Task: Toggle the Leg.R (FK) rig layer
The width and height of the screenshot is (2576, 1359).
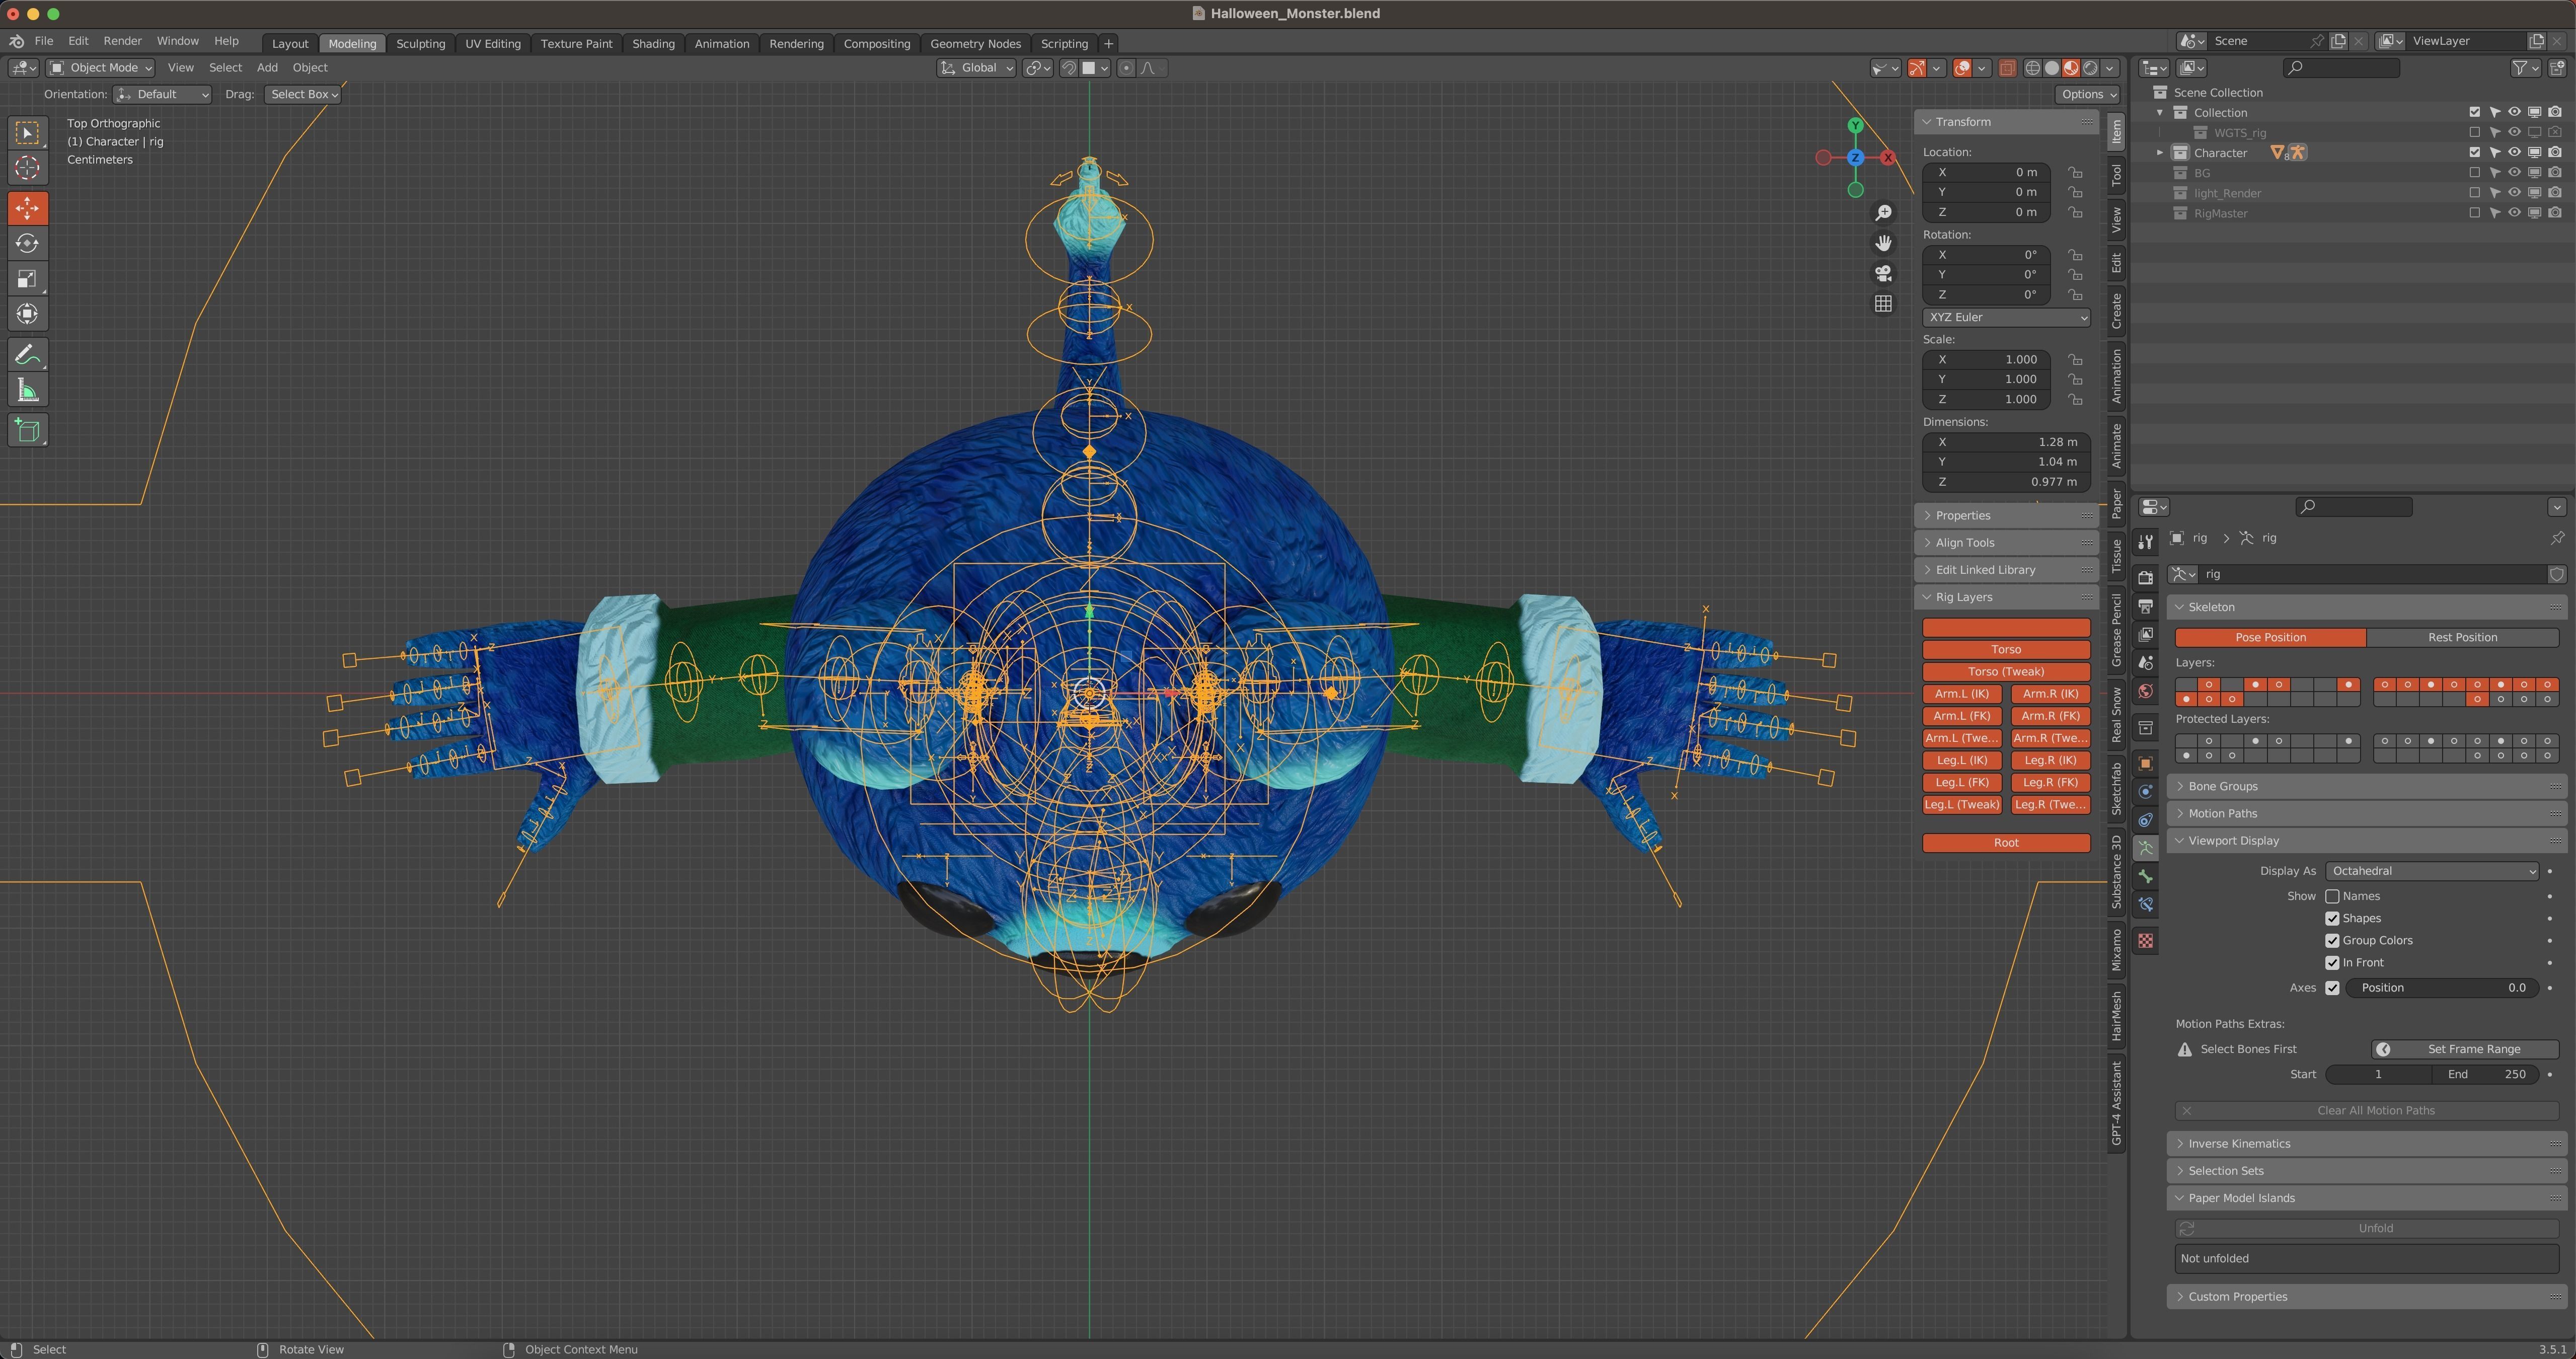Action: [2051, 783]
